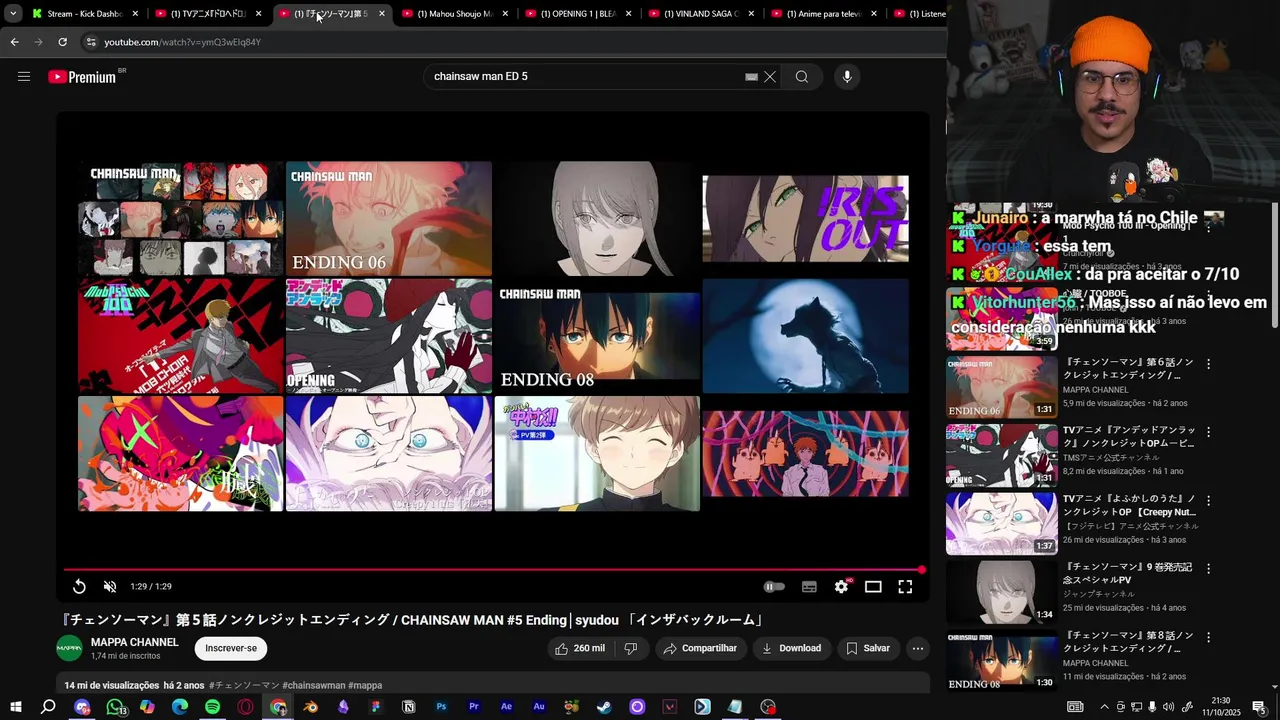
Task: Toggle the autoplay switch in player
Action: (774, 587)
